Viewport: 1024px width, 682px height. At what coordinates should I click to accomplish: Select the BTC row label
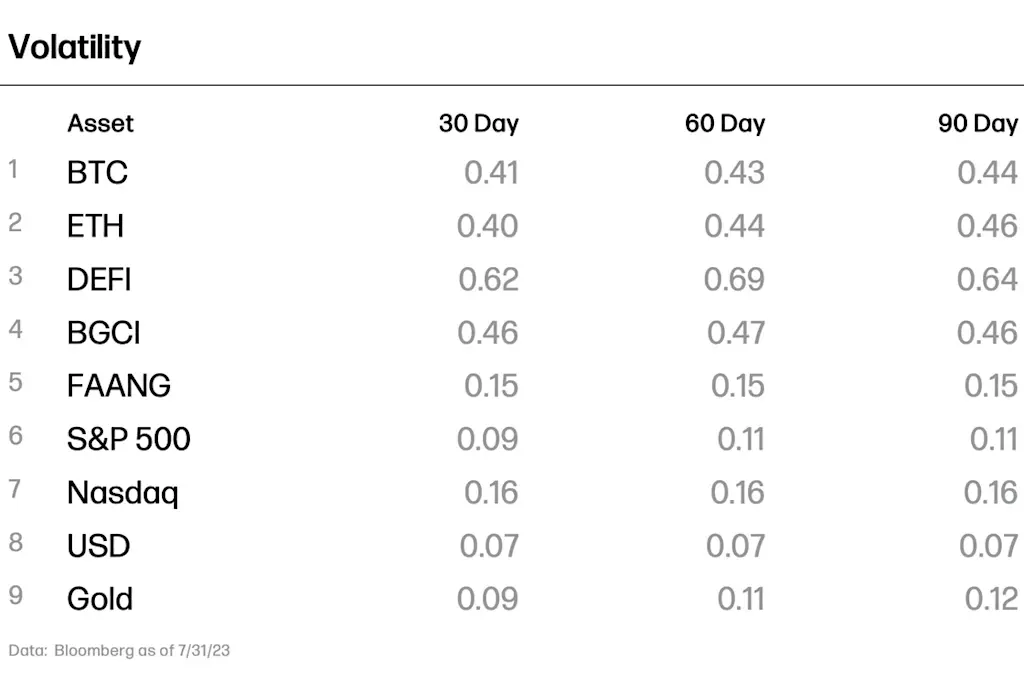(x=97, y=172)
